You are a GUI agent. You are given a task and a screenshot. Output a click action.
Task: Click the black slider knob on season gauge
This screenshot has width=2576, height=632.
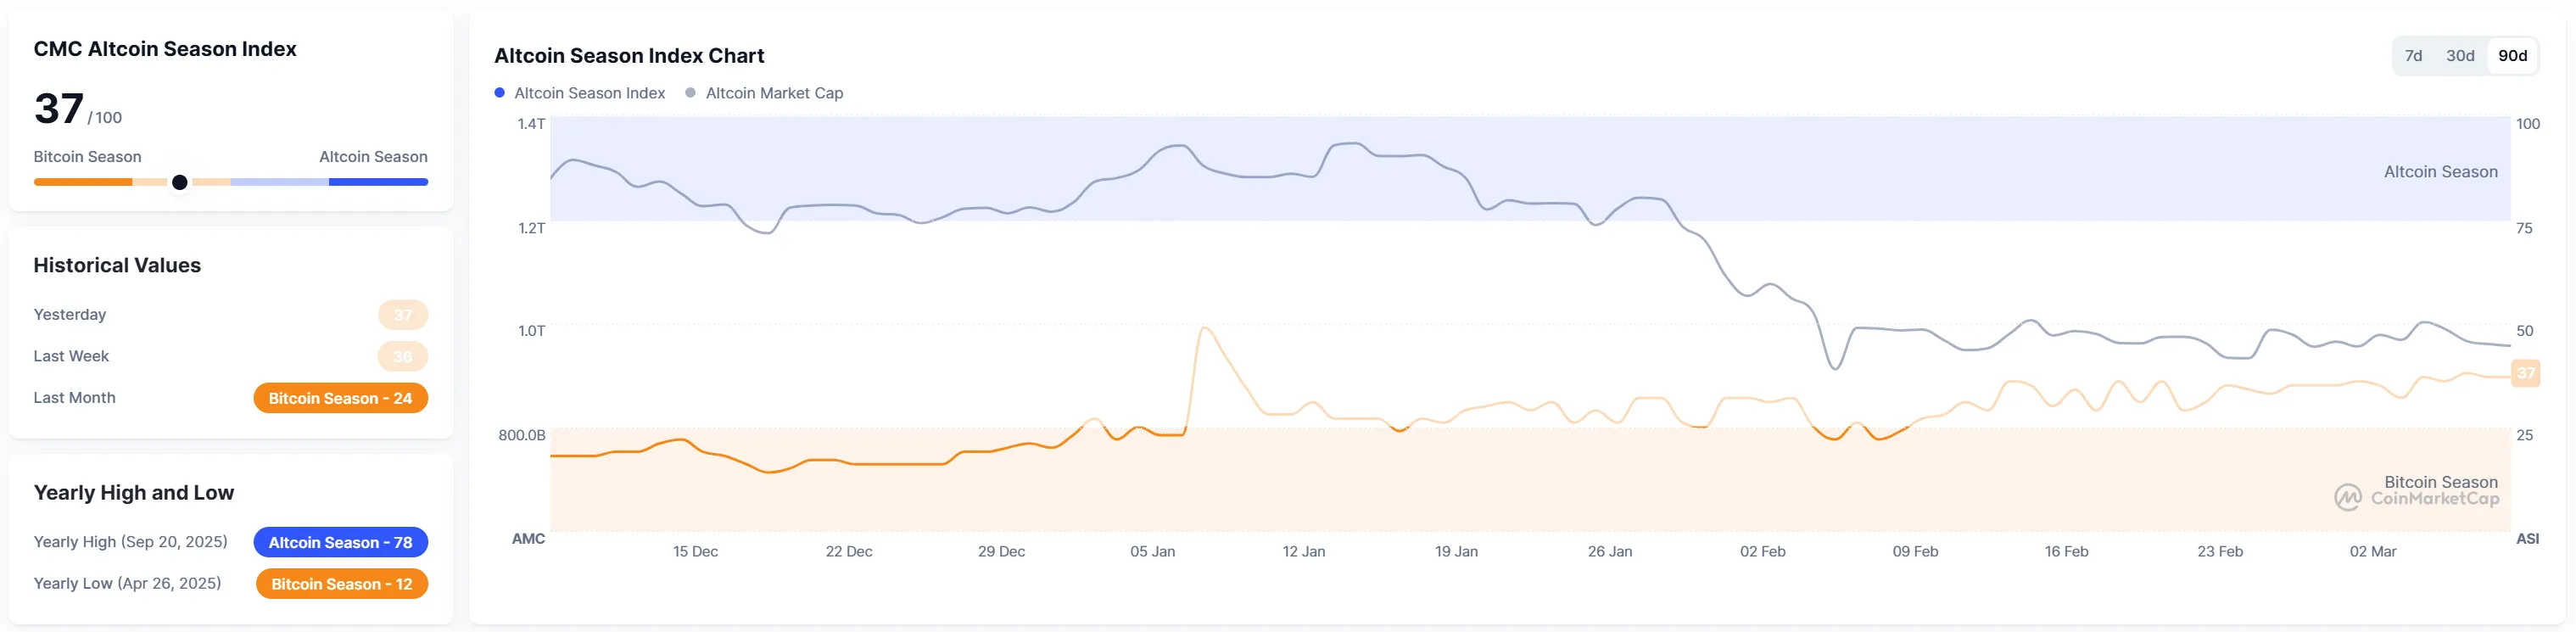click(180, 182)
